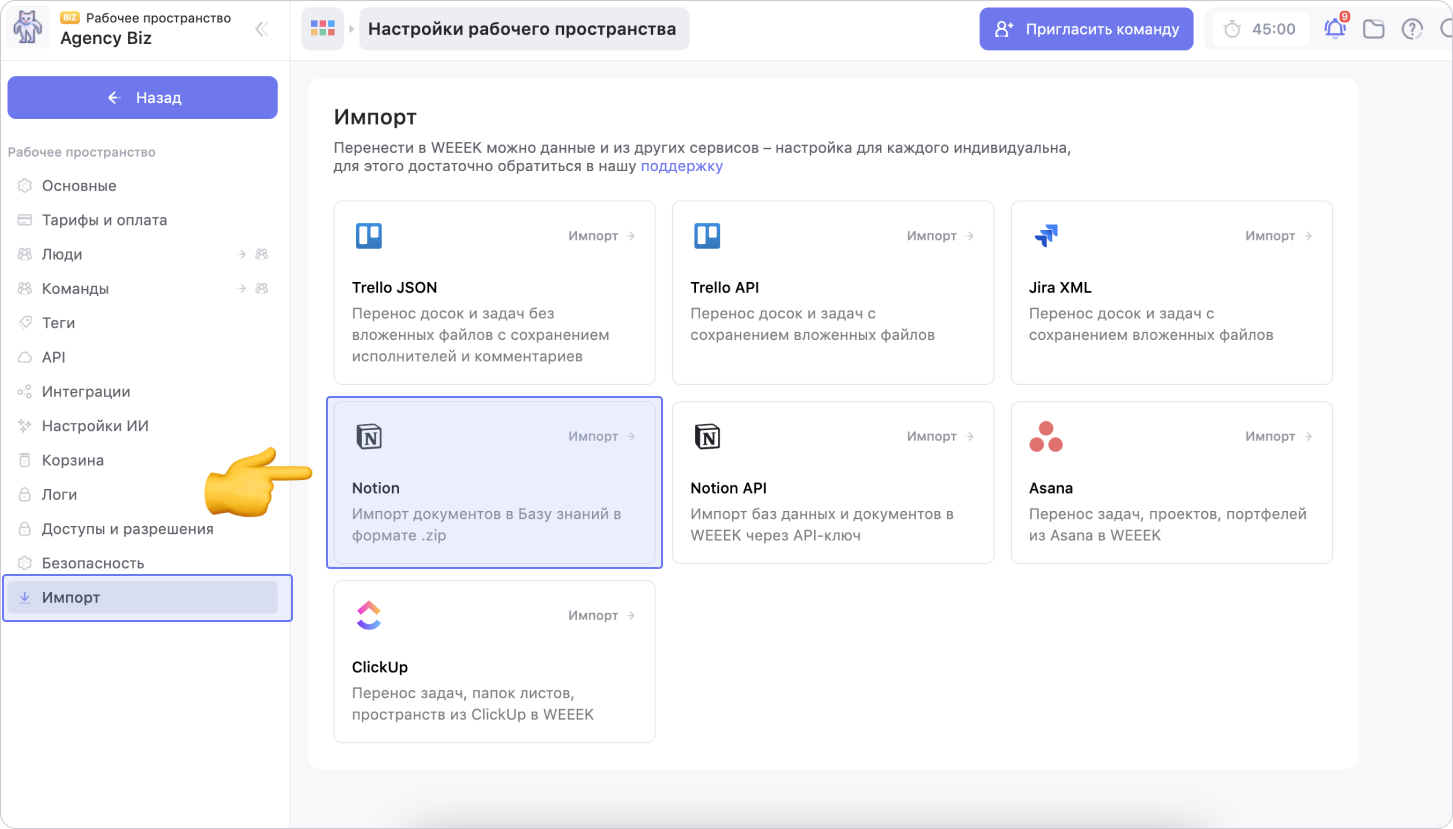Click the Notion API logo icon
The width and height of the screenshot is (1453, 829).
(707, 437)
